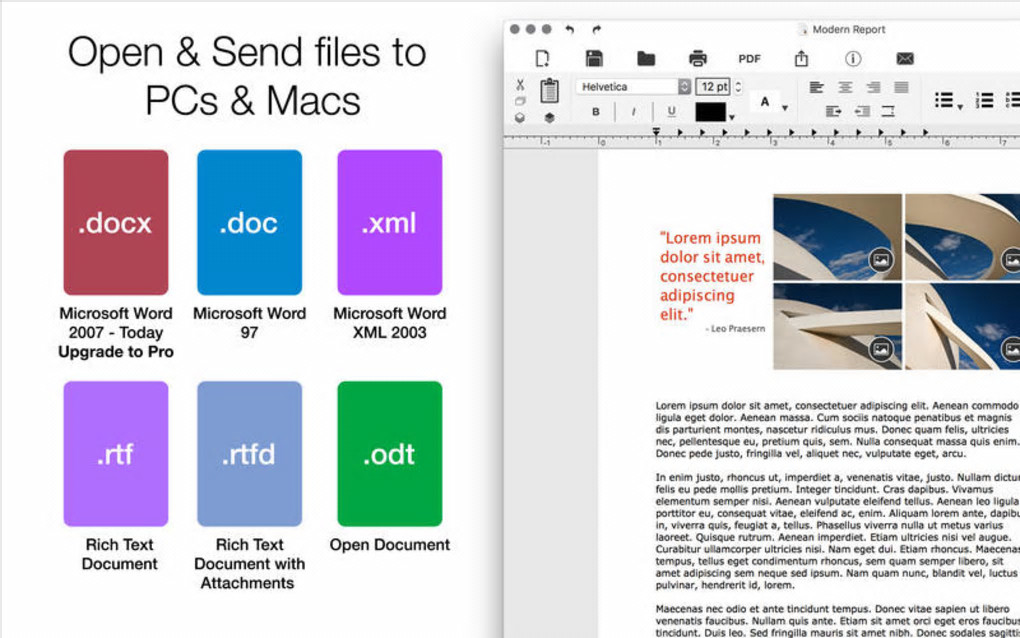Click the Upgrade to Pro text
This screenshot has height=638, width=1020.
point(116,352)
